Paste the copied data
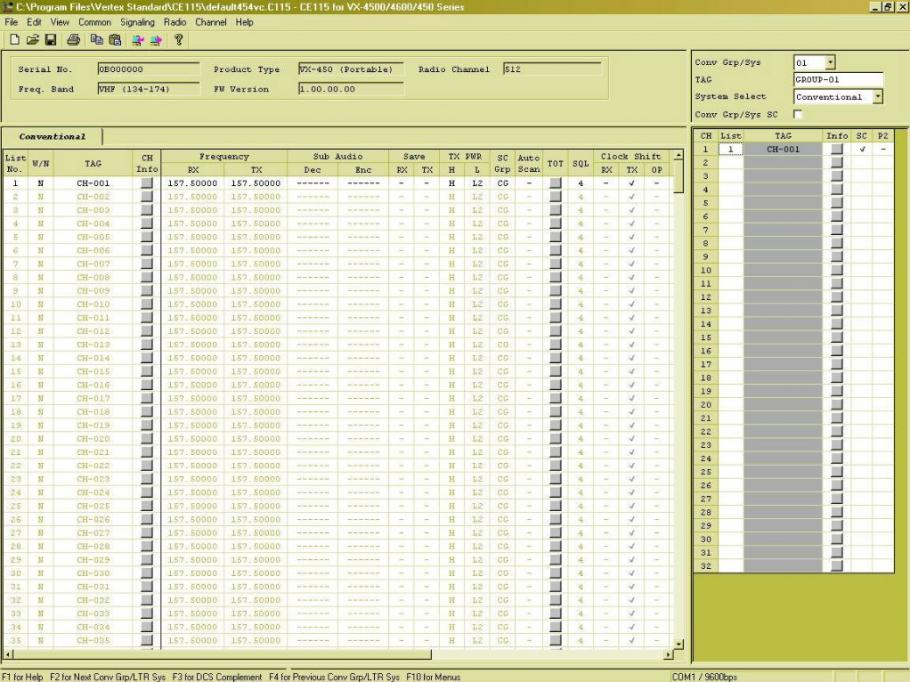This screenshot has height=682, width=910. [x=116, y=40]
